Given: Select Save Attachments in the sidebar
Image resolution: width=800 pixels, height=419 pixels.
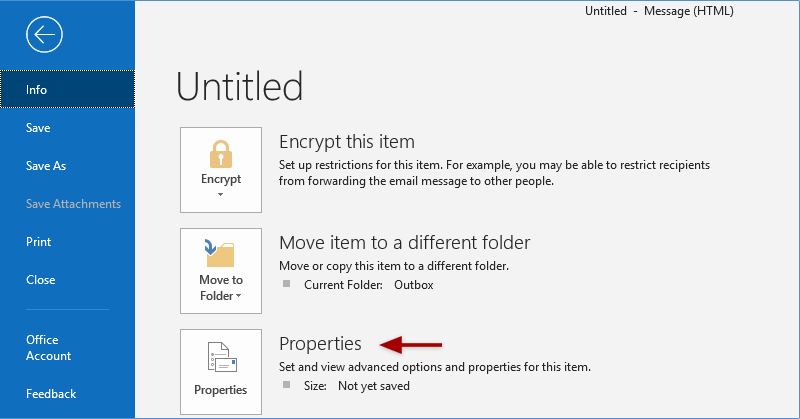Looking at the screenshot, I should tap(73, 204).
